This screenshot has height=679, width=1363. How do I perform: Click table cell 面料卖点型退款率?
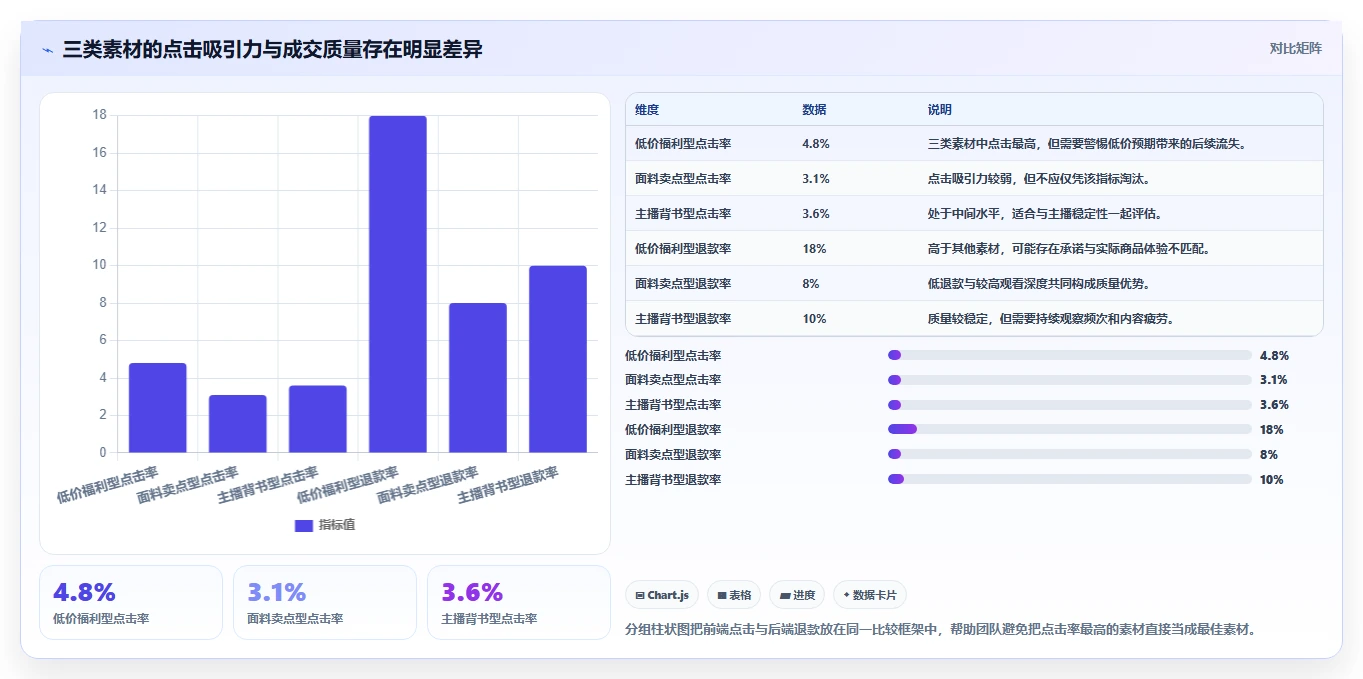click(x=683, y=284)
